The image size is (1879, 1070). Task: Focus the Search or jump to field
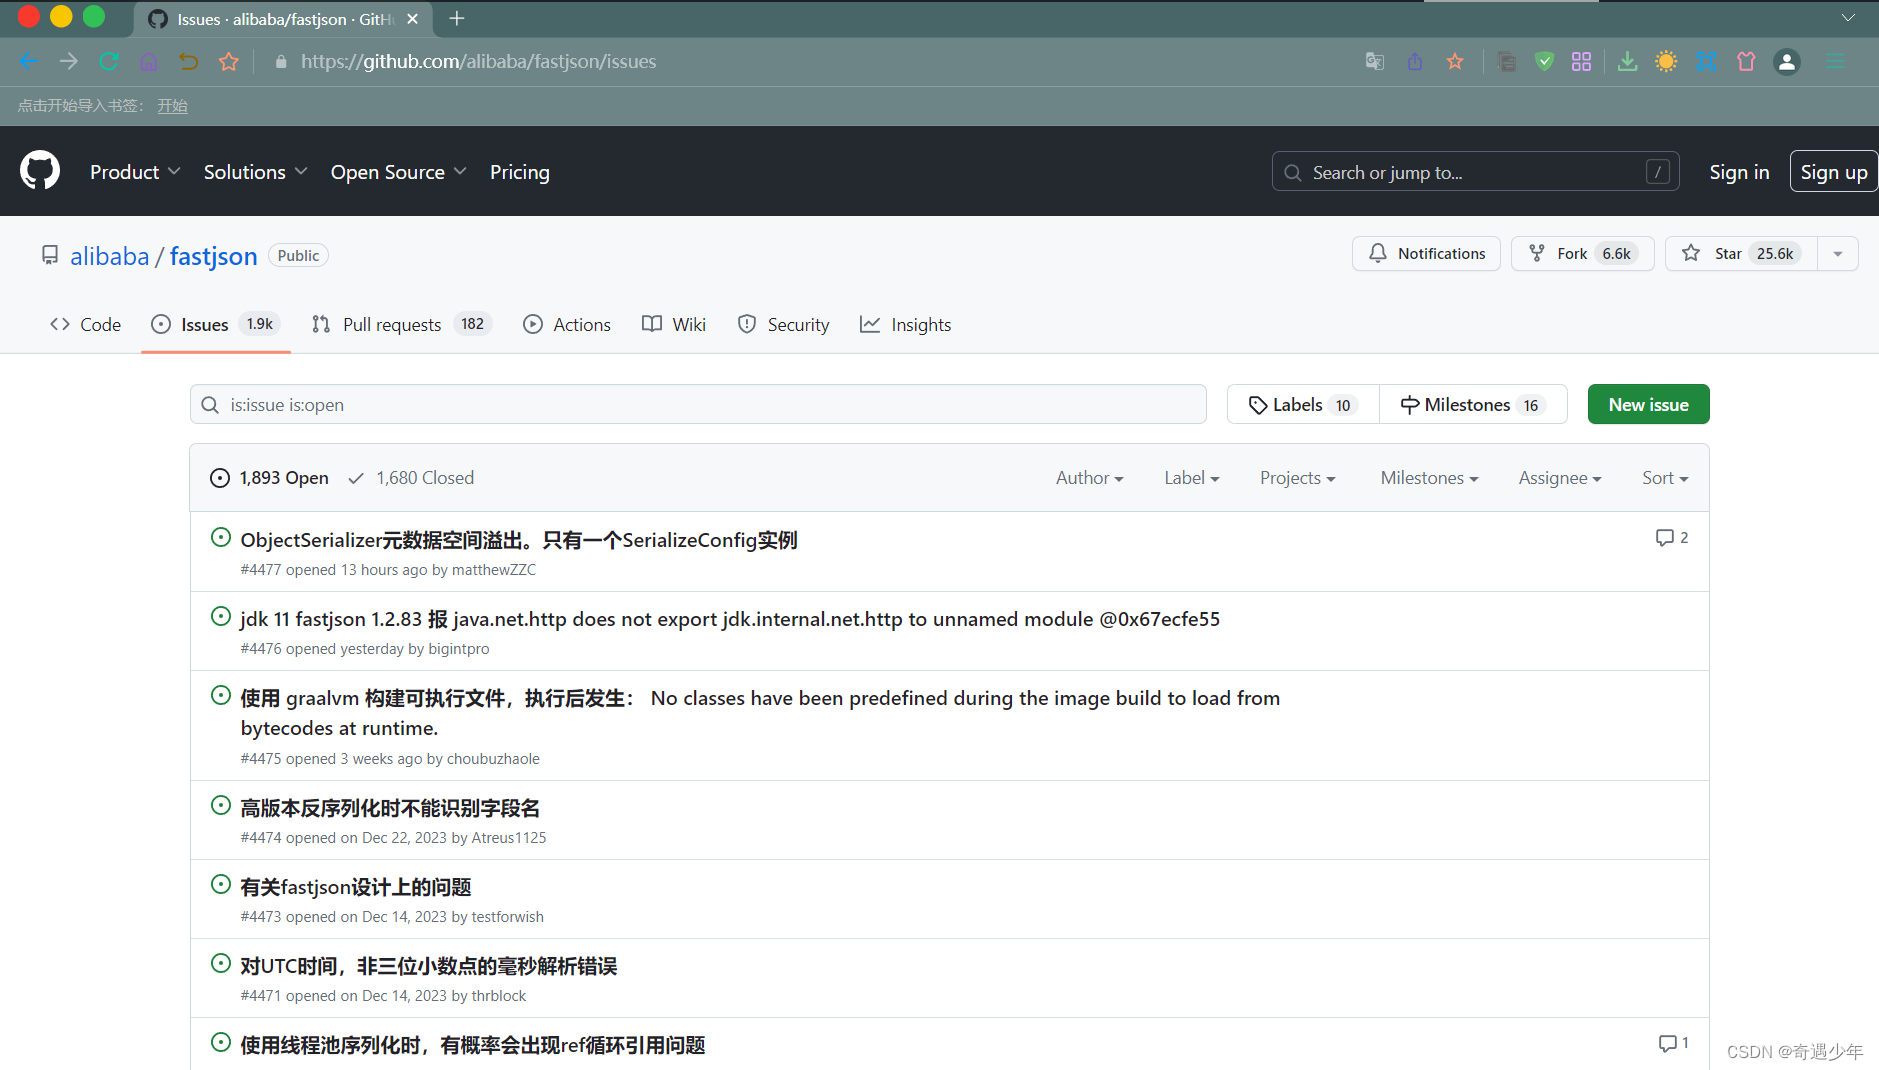[x=1475, y=172]
